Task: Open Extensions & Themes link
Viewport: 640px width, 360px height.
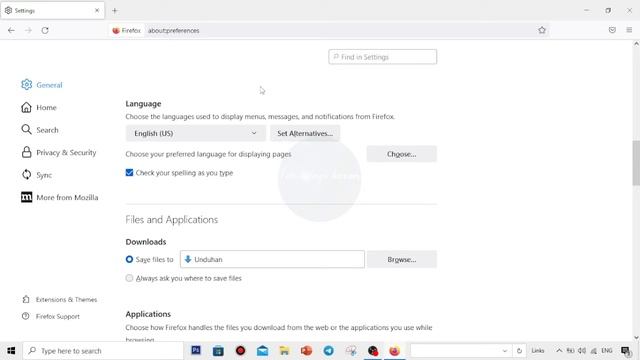Action: pyautogui.click(x=60, y=300)
